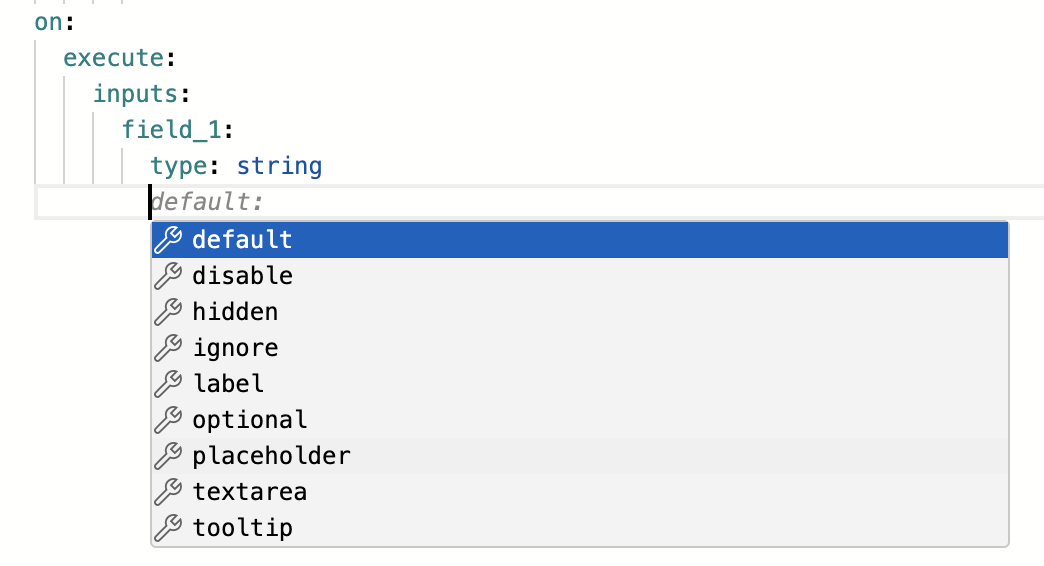This screenshot has width=1044, height=566.
Task: Select 'placeholder' from the autocomplete list
Action: [271, 456]
